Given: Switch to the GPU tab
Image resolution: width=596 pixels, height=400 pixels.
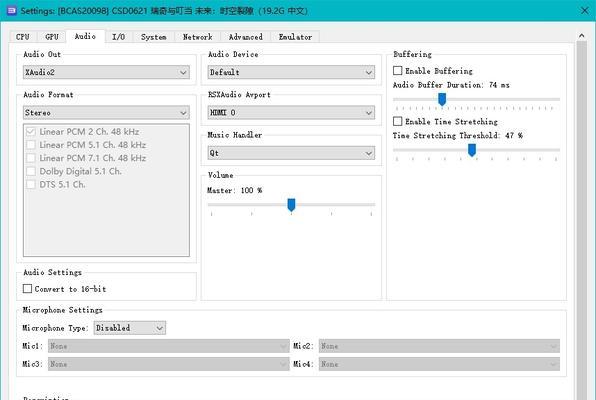Looking at the screenshot, I should (x=52, y=37).
